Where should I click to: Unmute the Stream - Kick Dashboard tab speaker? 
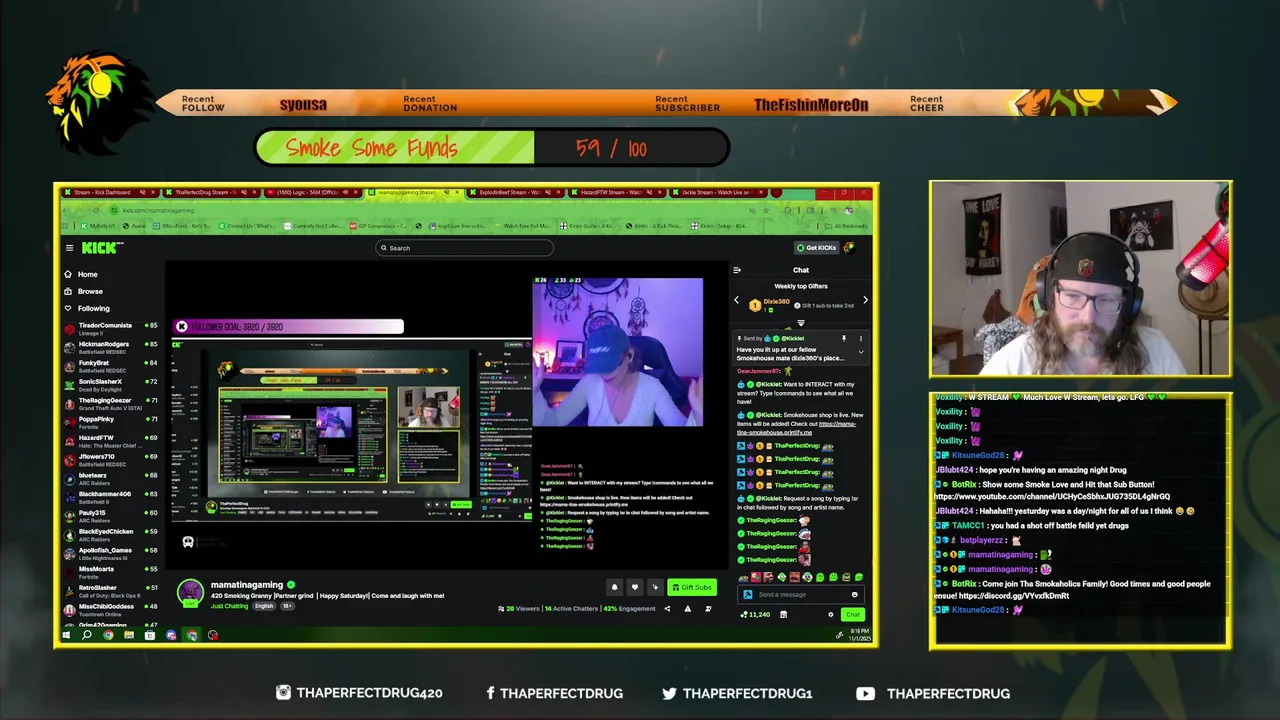click(142, 192)
